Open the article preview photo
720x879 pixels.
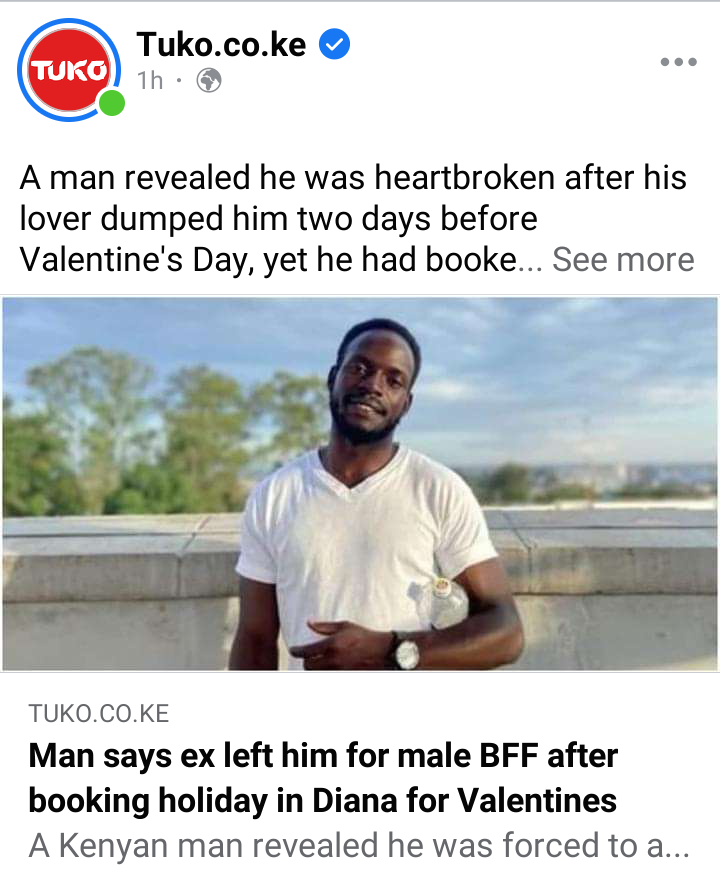click(x=359, y=484)
